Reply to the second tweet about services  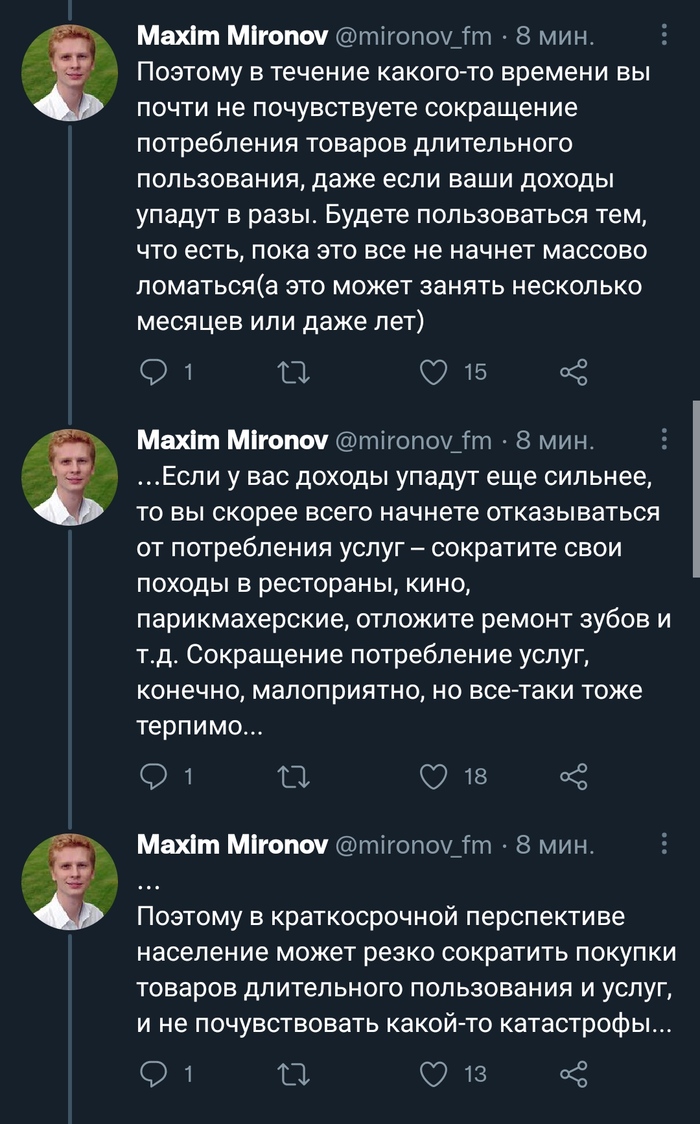153,775
